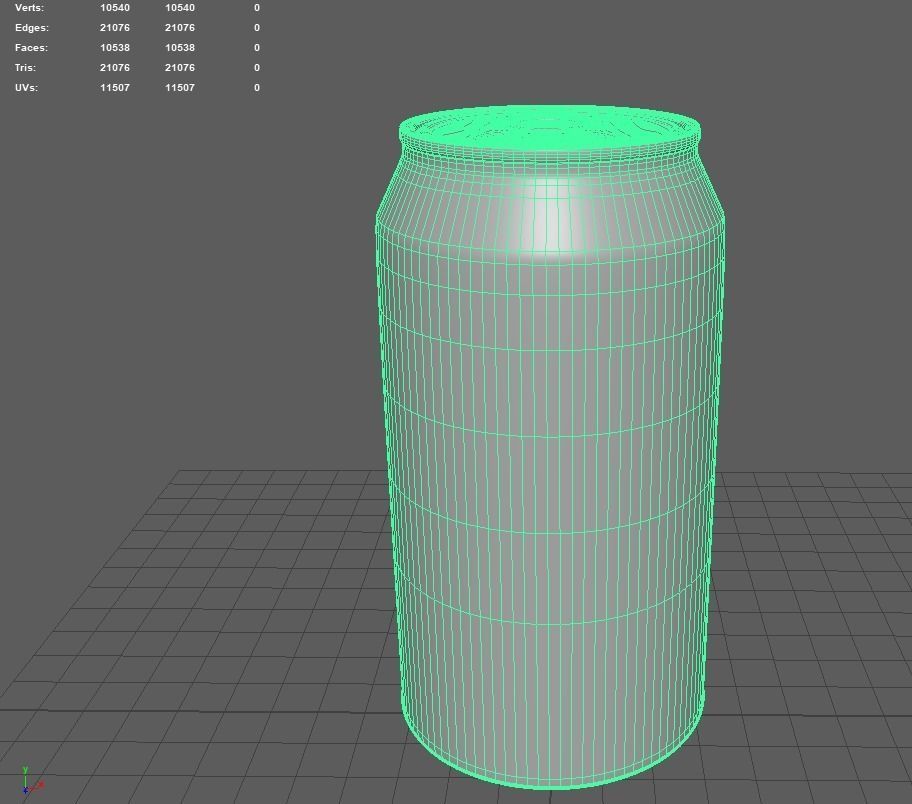
Task: Click the leftmost "10538" Faces count
Action: coord(115,48)
